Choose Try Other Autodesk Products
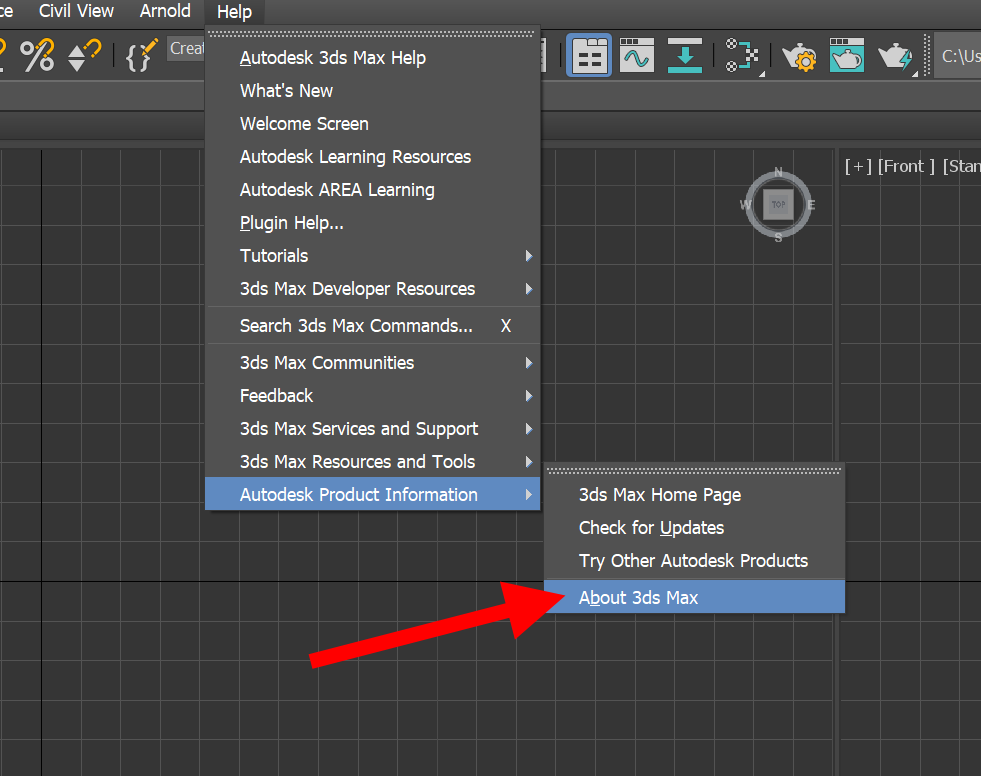Image resolution: width=981 pixels, height=776 pixels. pos(694,561)
